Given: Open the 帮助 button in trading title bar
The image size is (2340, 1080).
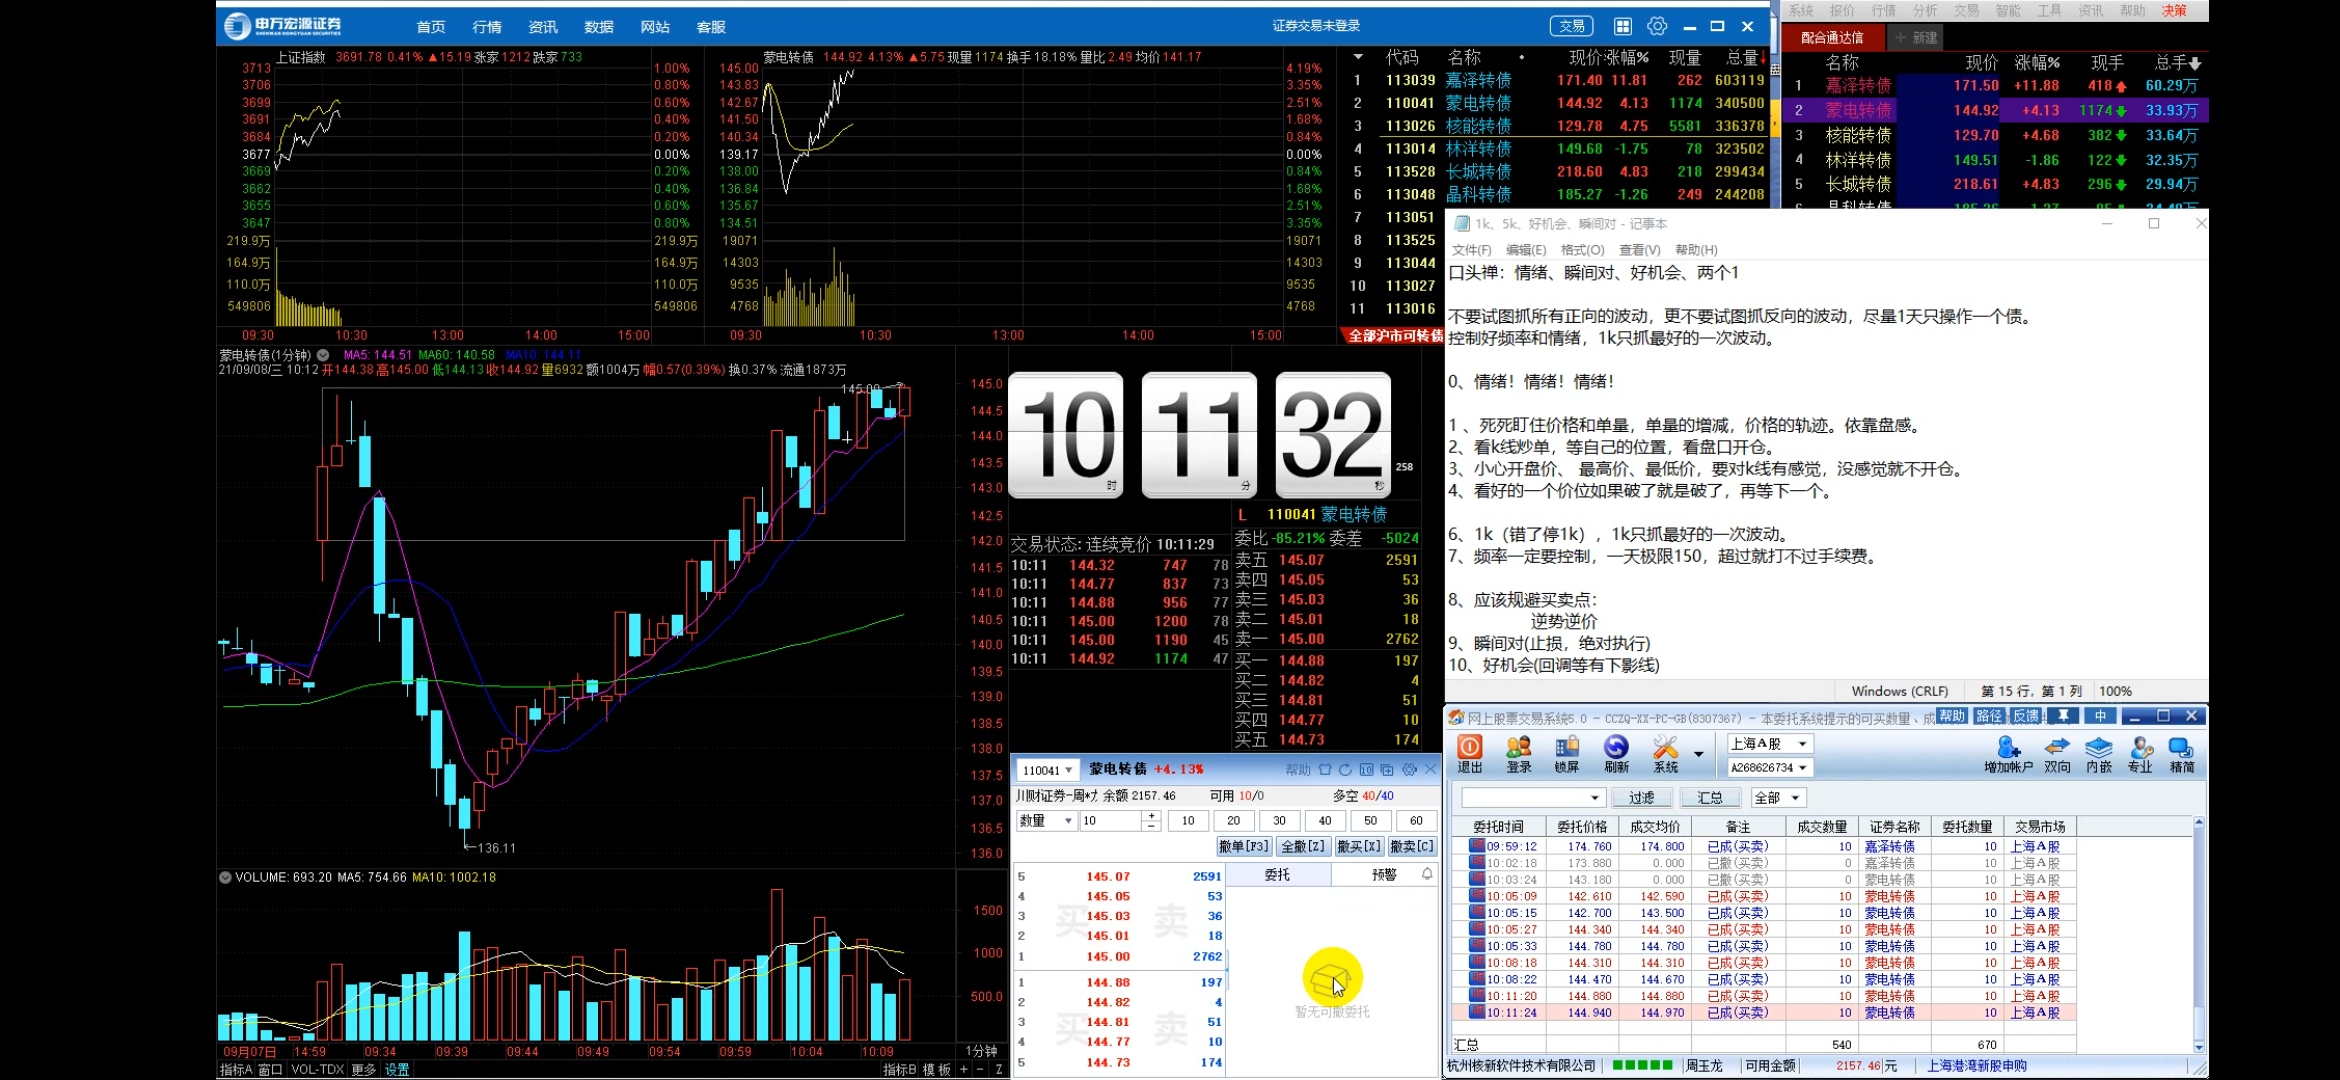Looking at the screenshot, I should point(1951,716).
